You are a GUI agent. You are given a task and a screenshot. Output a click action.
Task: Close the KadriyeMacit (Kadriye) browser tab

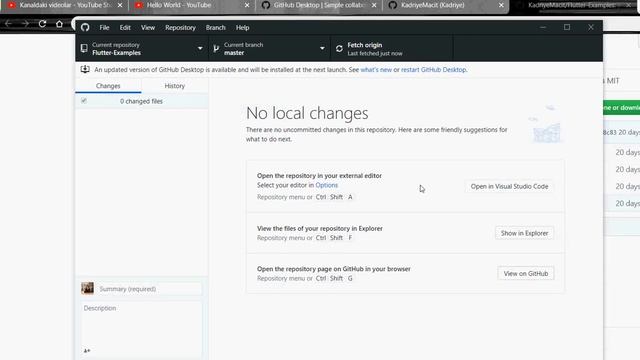[x=501, y=5]
